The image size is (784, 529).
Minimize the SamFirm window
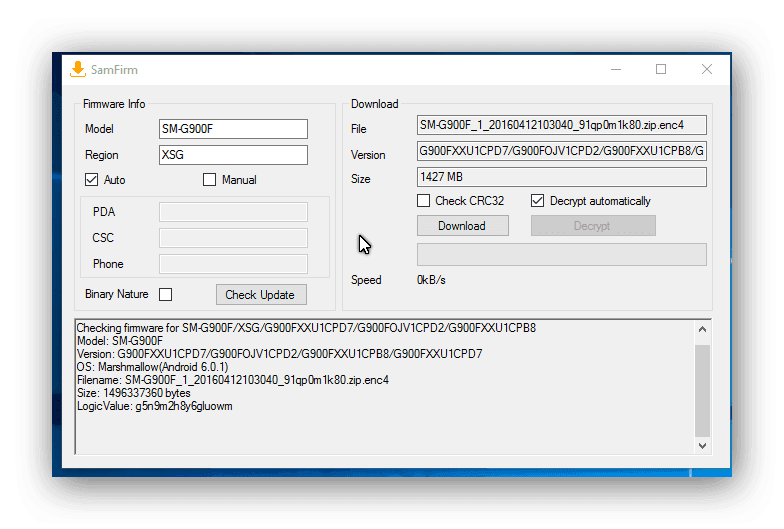pyautogui.click(x=616, y=70)
